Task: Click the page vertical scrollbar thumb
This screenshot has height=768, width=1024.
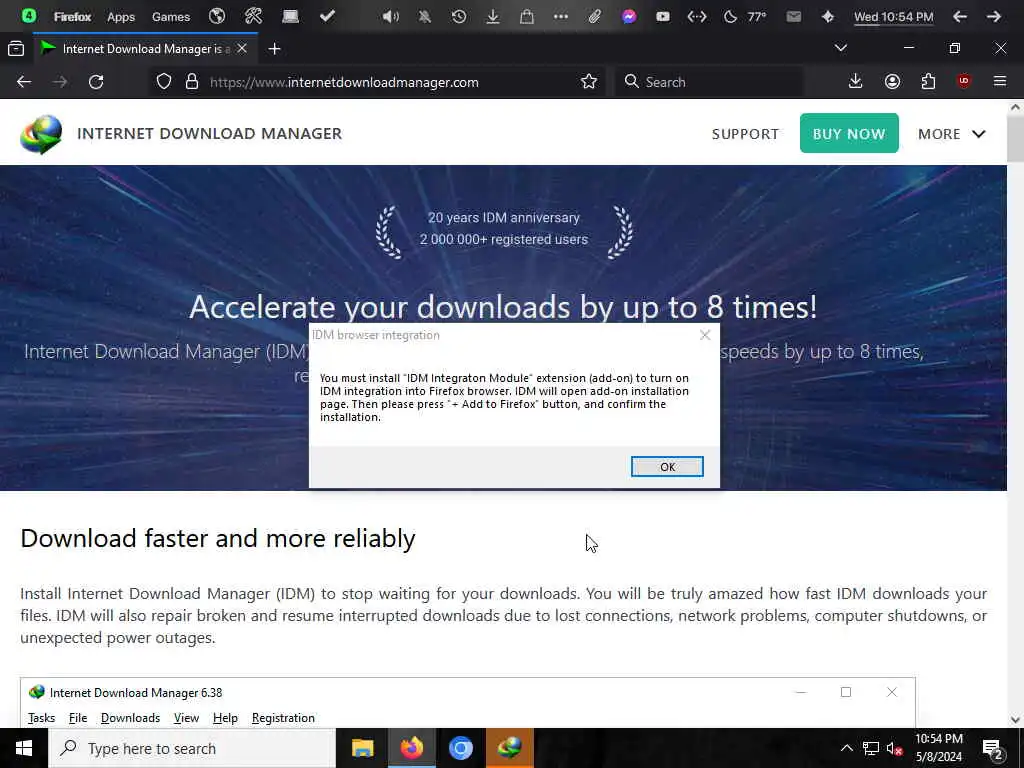Action: (x=1015, y=139)
